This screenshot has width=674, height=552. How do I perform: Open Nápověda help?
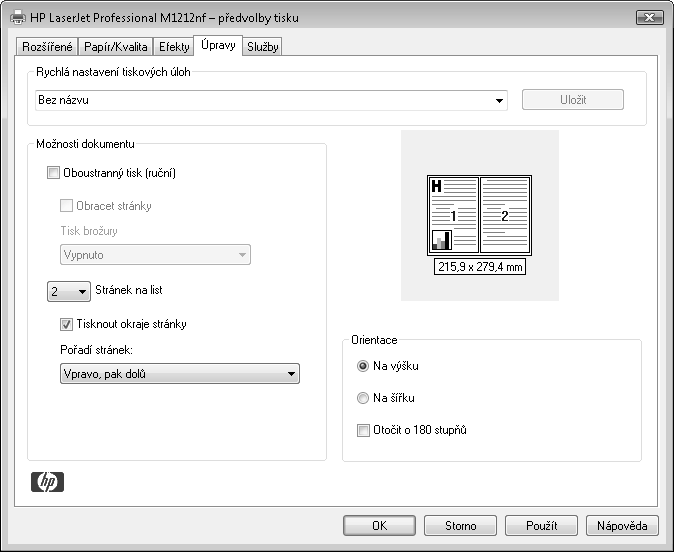point(622,525)
